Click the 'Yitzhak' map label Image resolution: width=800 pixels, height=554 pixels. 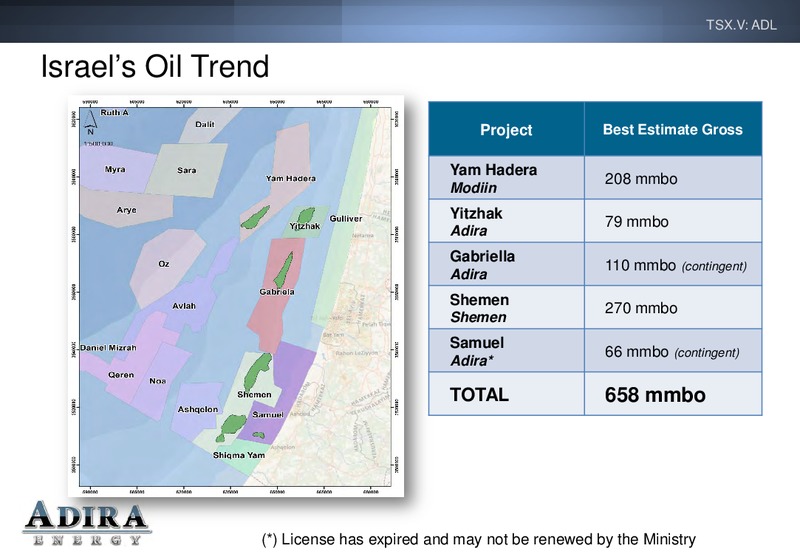305,226
